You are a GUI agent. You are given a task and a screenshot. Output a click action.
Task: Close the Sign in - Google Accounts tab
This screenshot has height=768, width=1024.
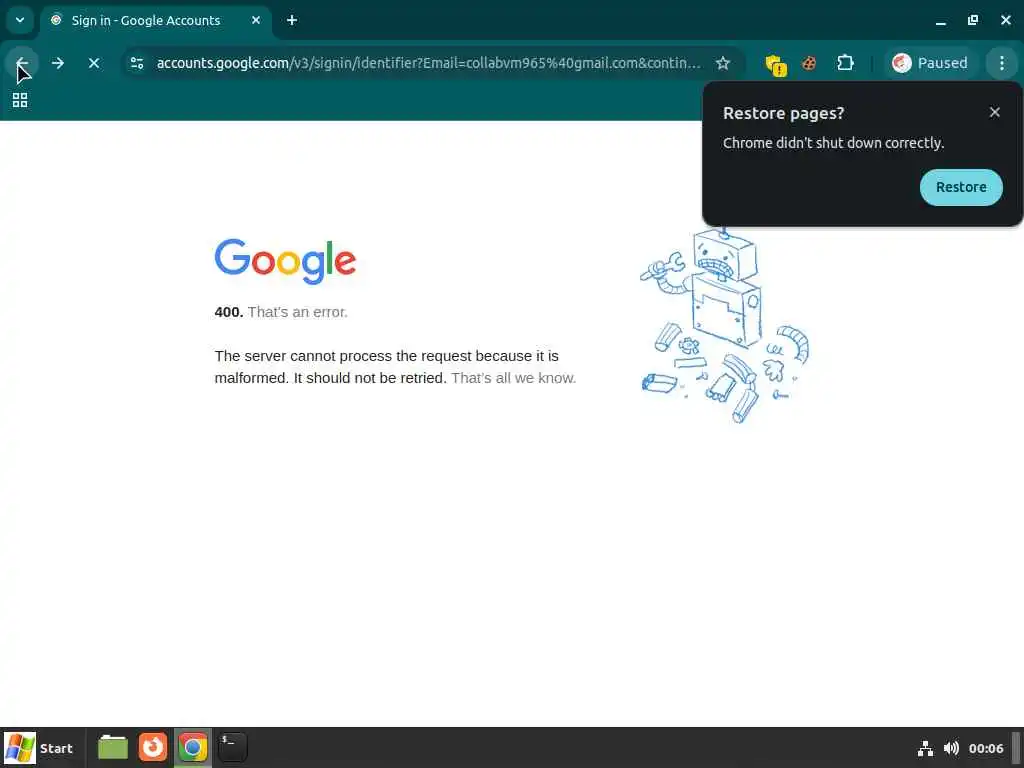pos(256,20)
